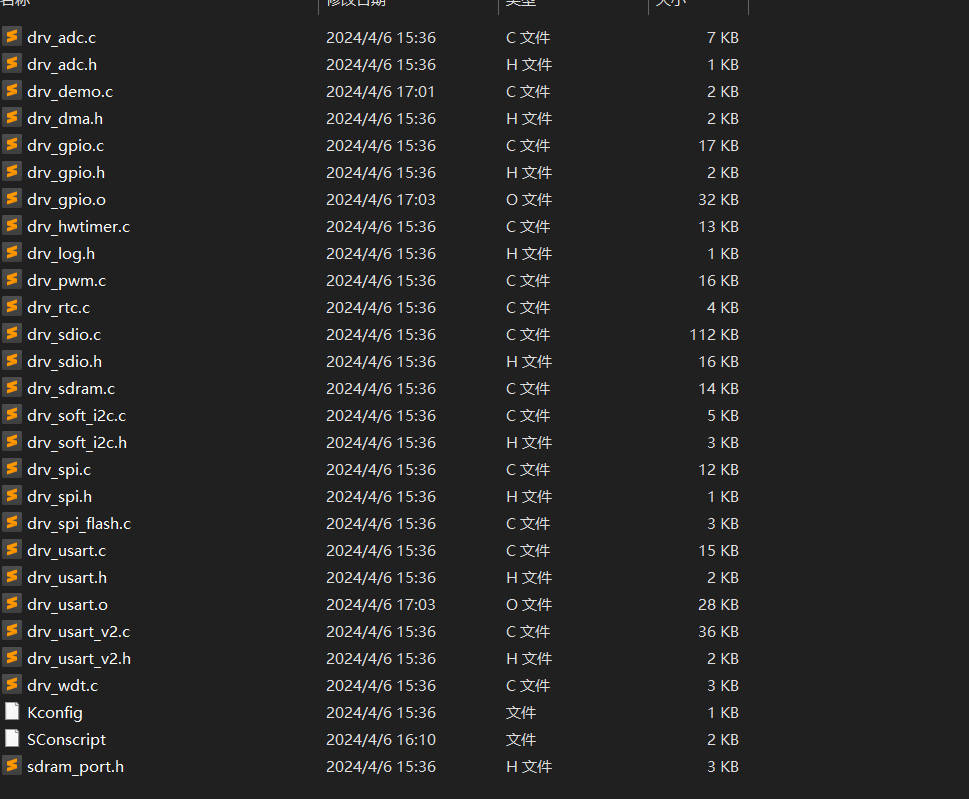Click the 112 KB size value

[x=714, y=334]
